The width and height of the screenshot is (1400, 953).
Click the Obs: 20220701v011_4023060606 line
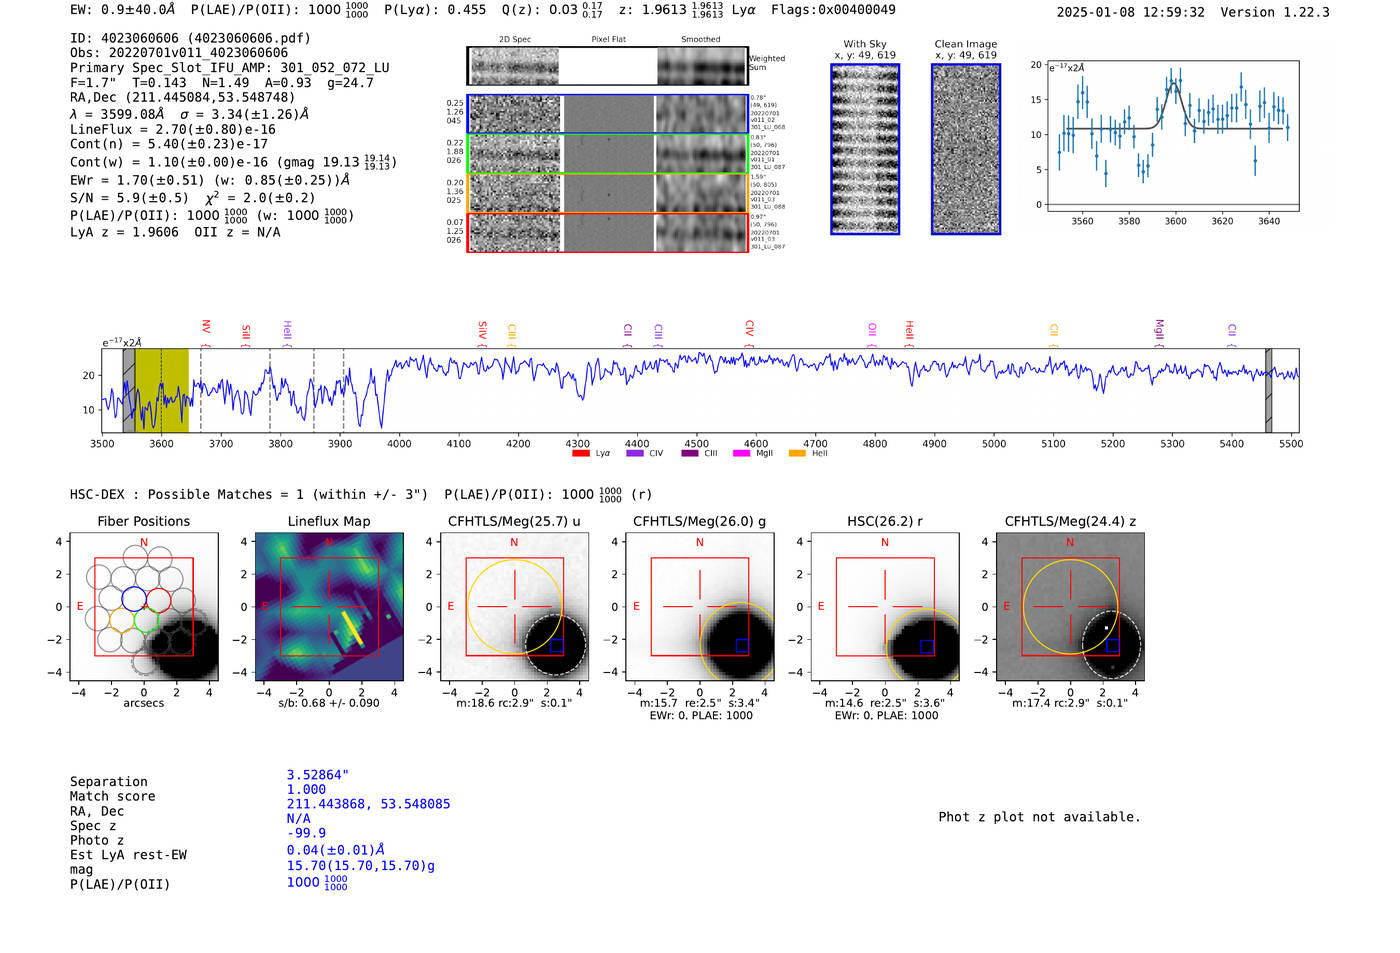pyautogui.click(x=179, y=53)
